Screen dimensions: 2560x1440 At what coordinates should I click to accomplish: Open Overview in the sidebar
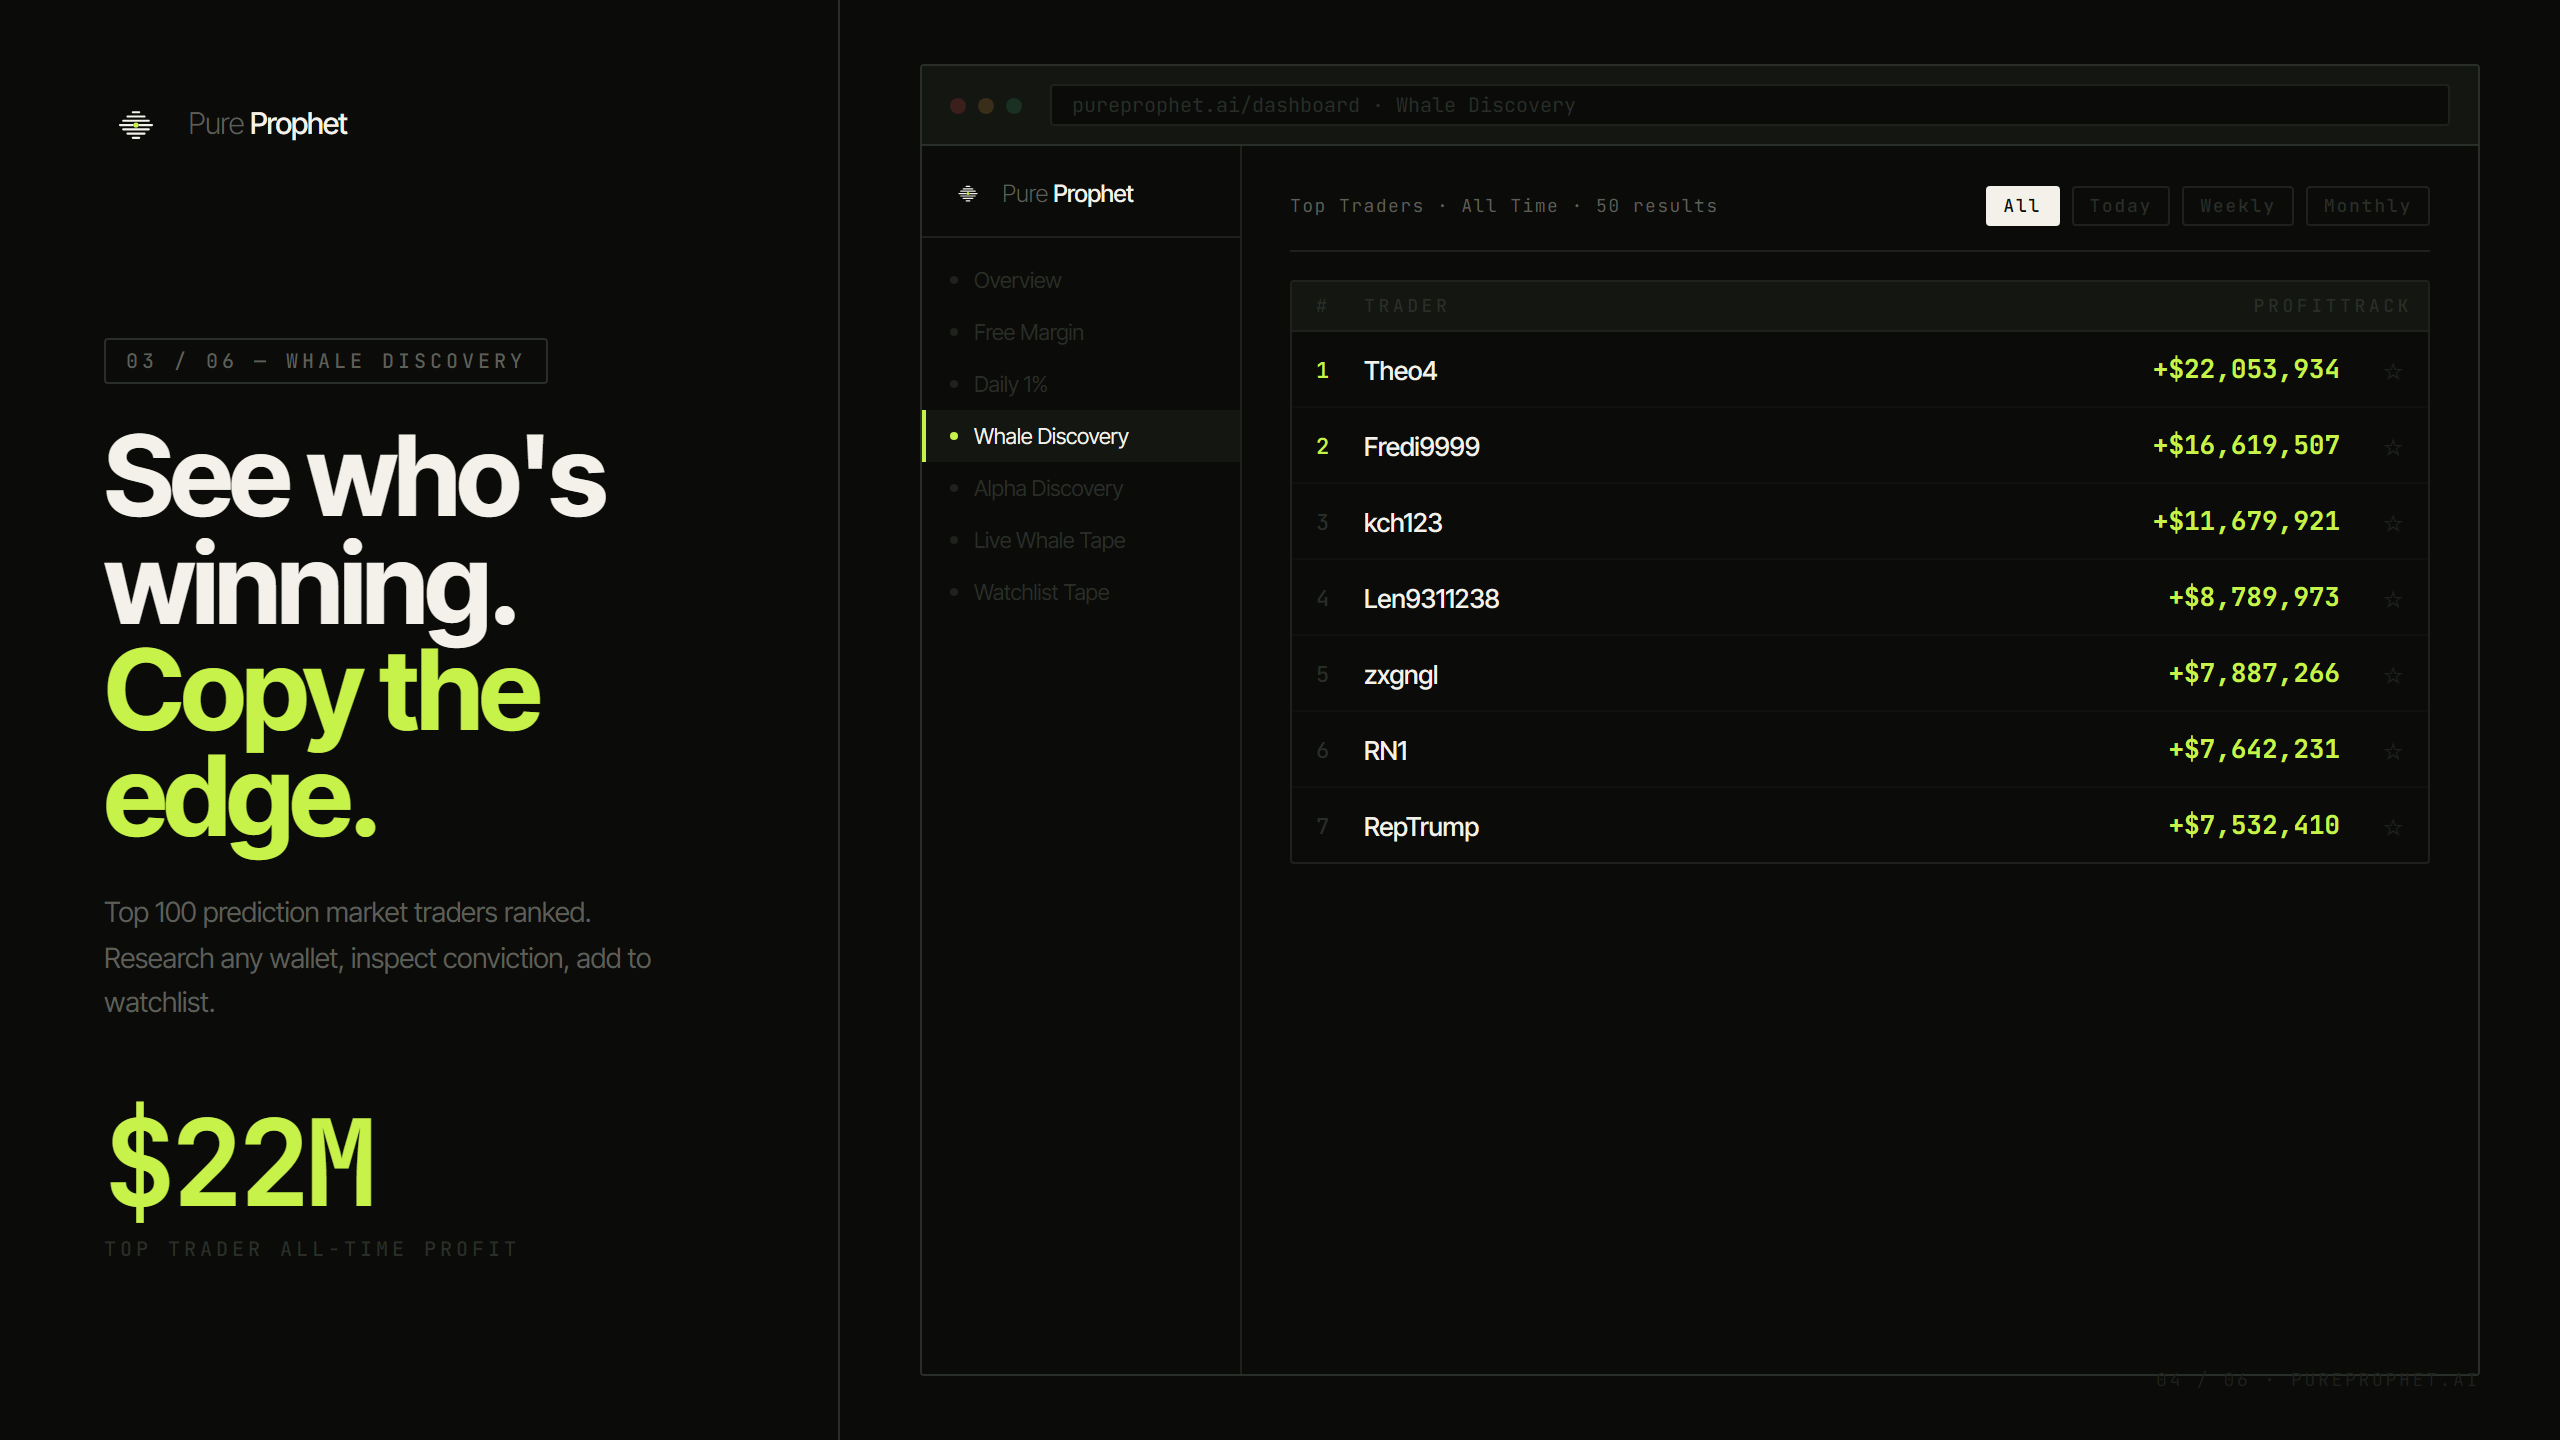[x=1017, y=281]
